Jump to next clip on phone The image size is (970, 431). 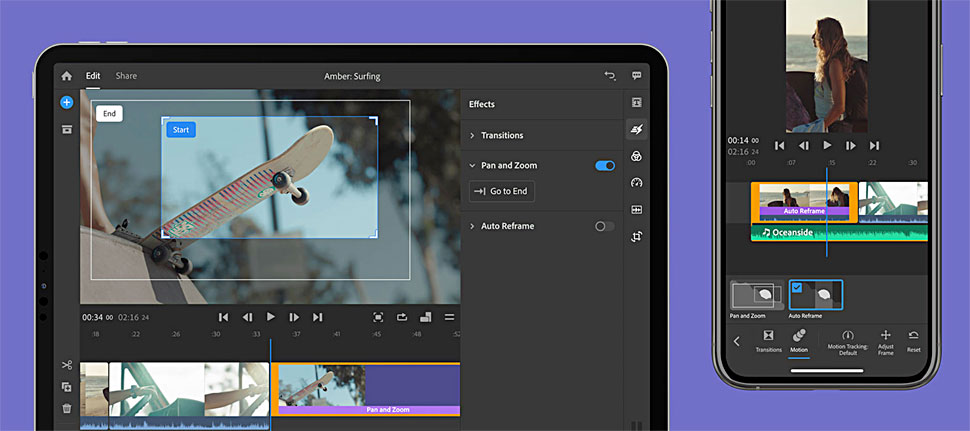(874, 145)
